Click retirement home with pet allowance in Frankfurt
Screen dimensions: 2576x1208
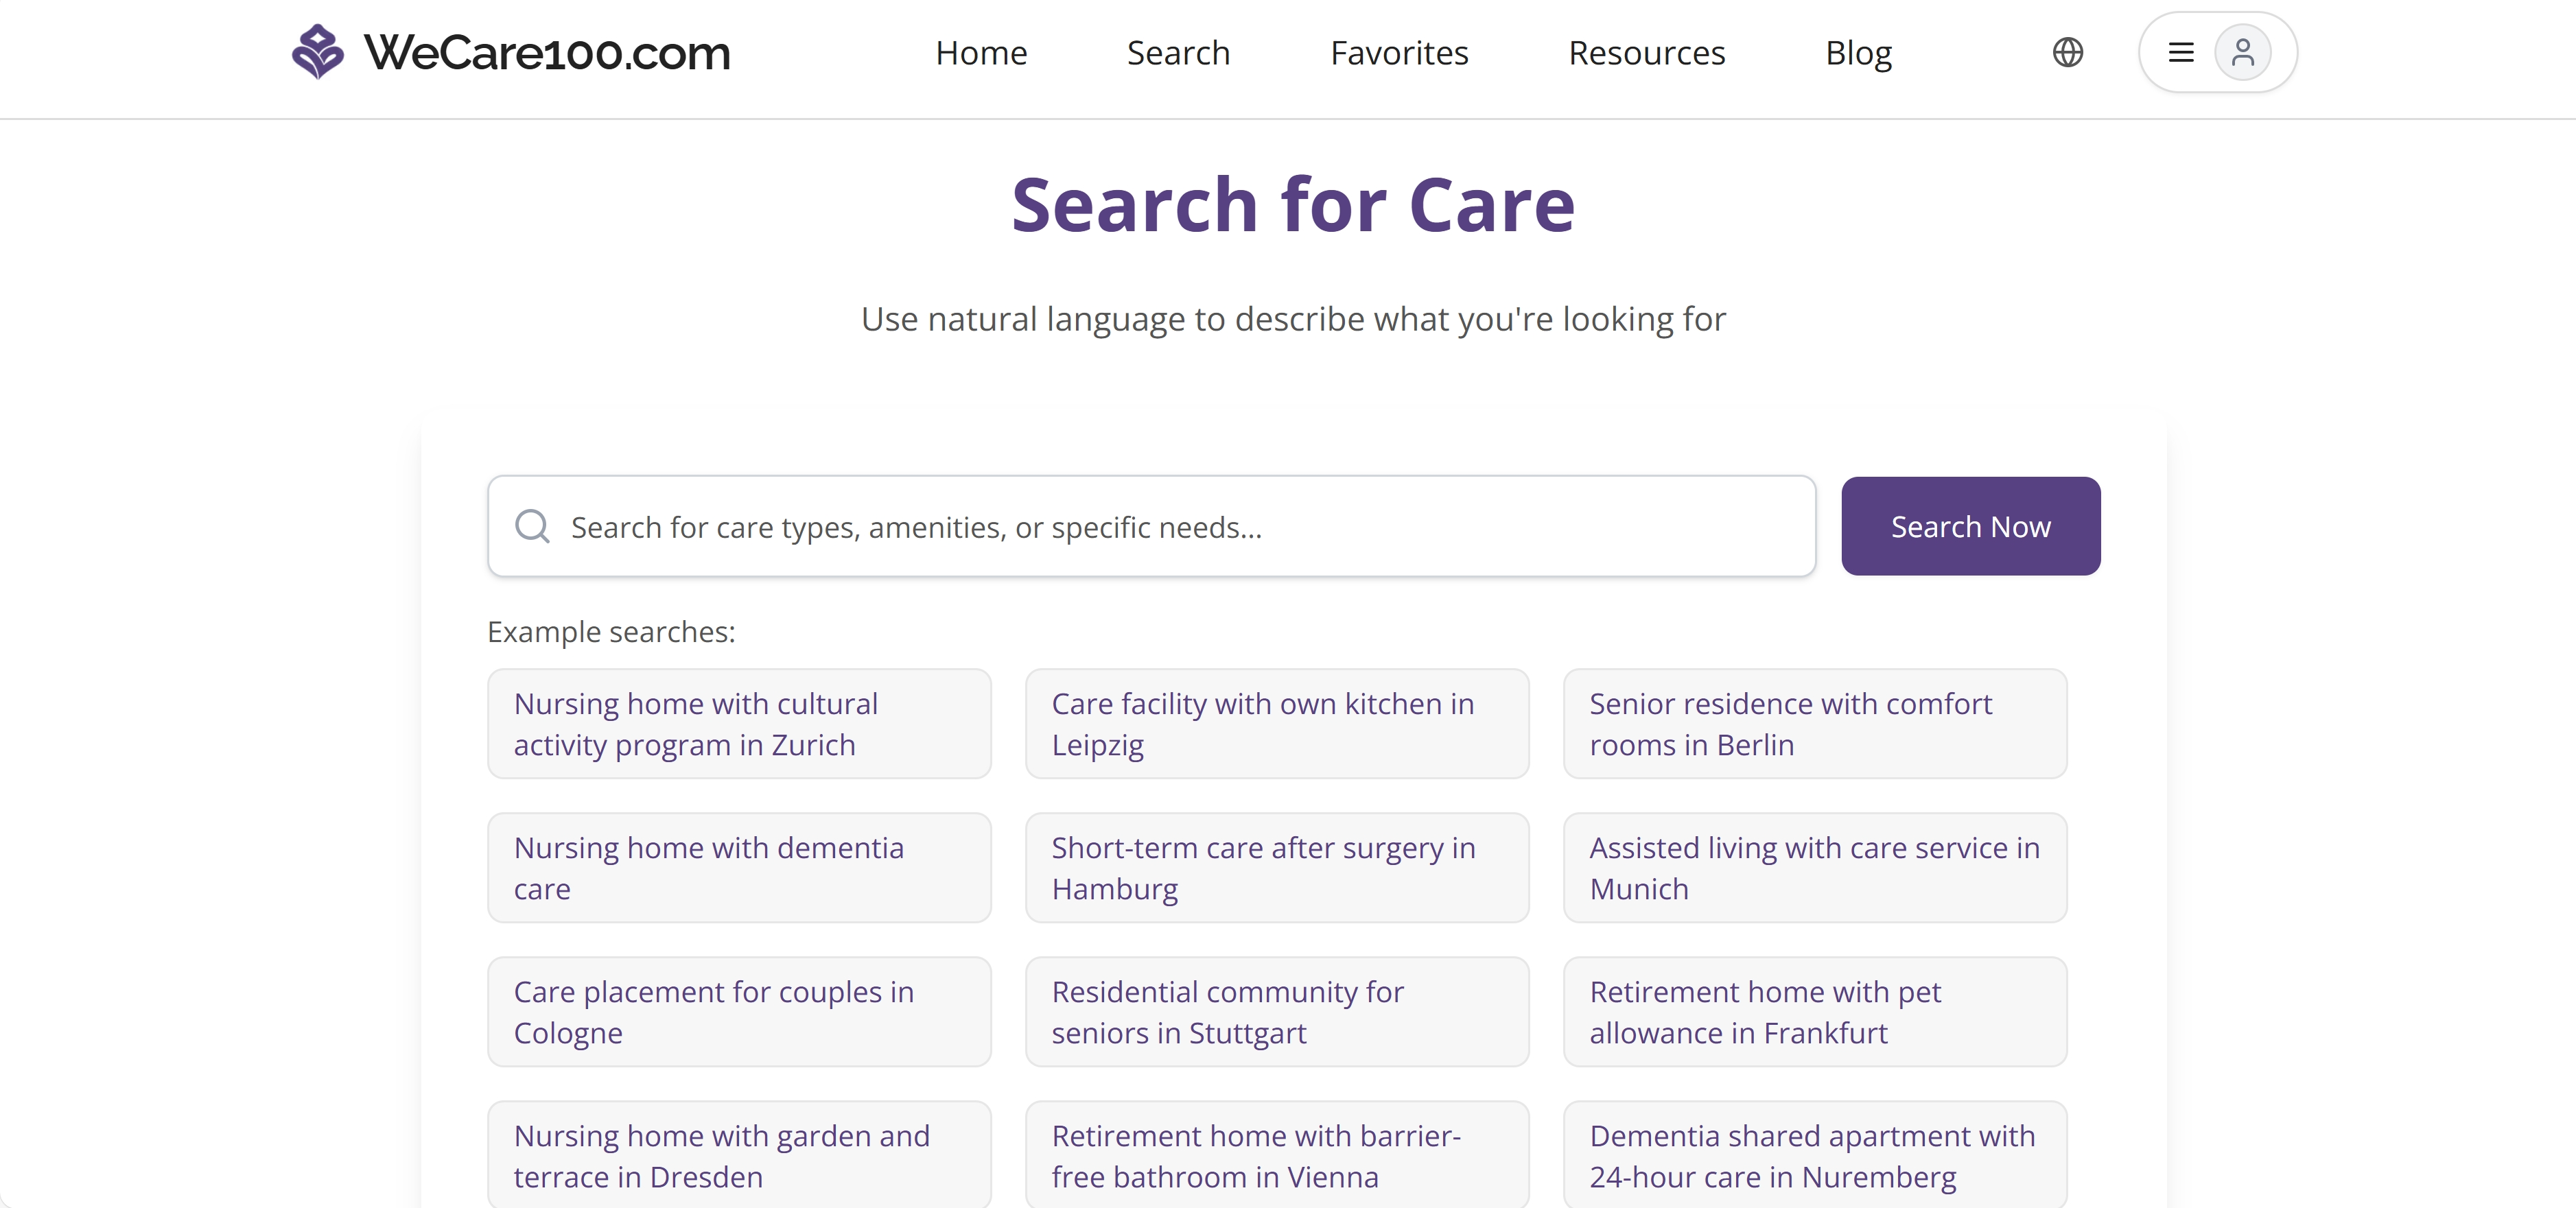pos(1814,1012)
